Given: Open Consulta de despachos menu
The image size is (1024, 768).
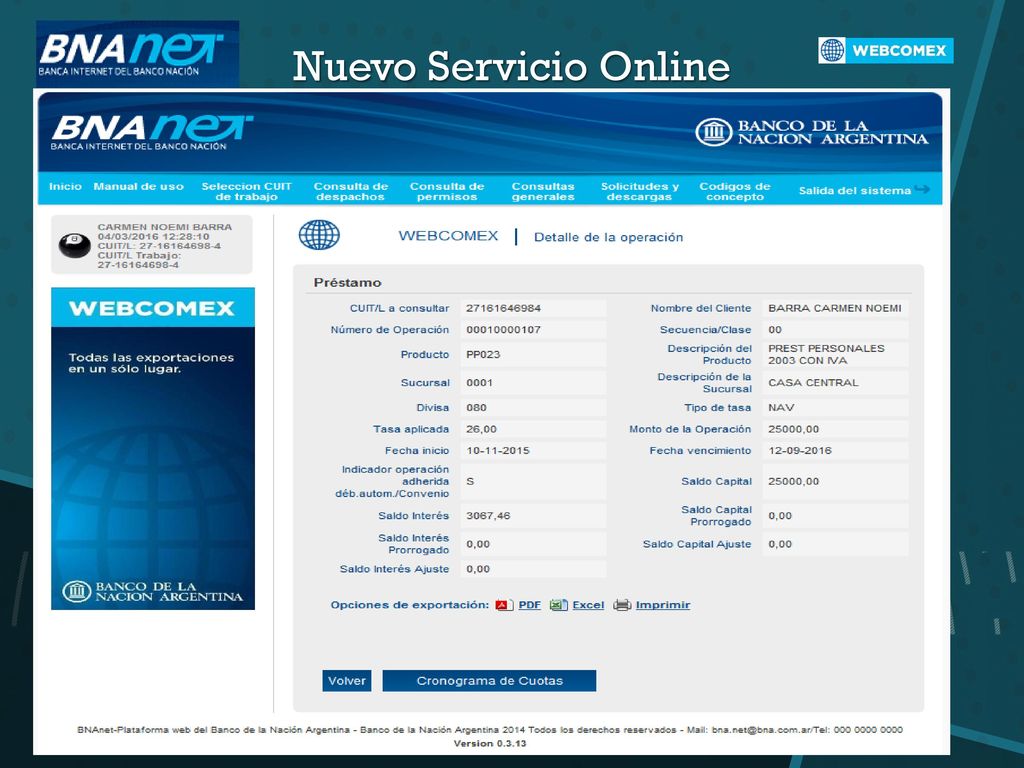Looking at the screenshot, I should 351,191.
